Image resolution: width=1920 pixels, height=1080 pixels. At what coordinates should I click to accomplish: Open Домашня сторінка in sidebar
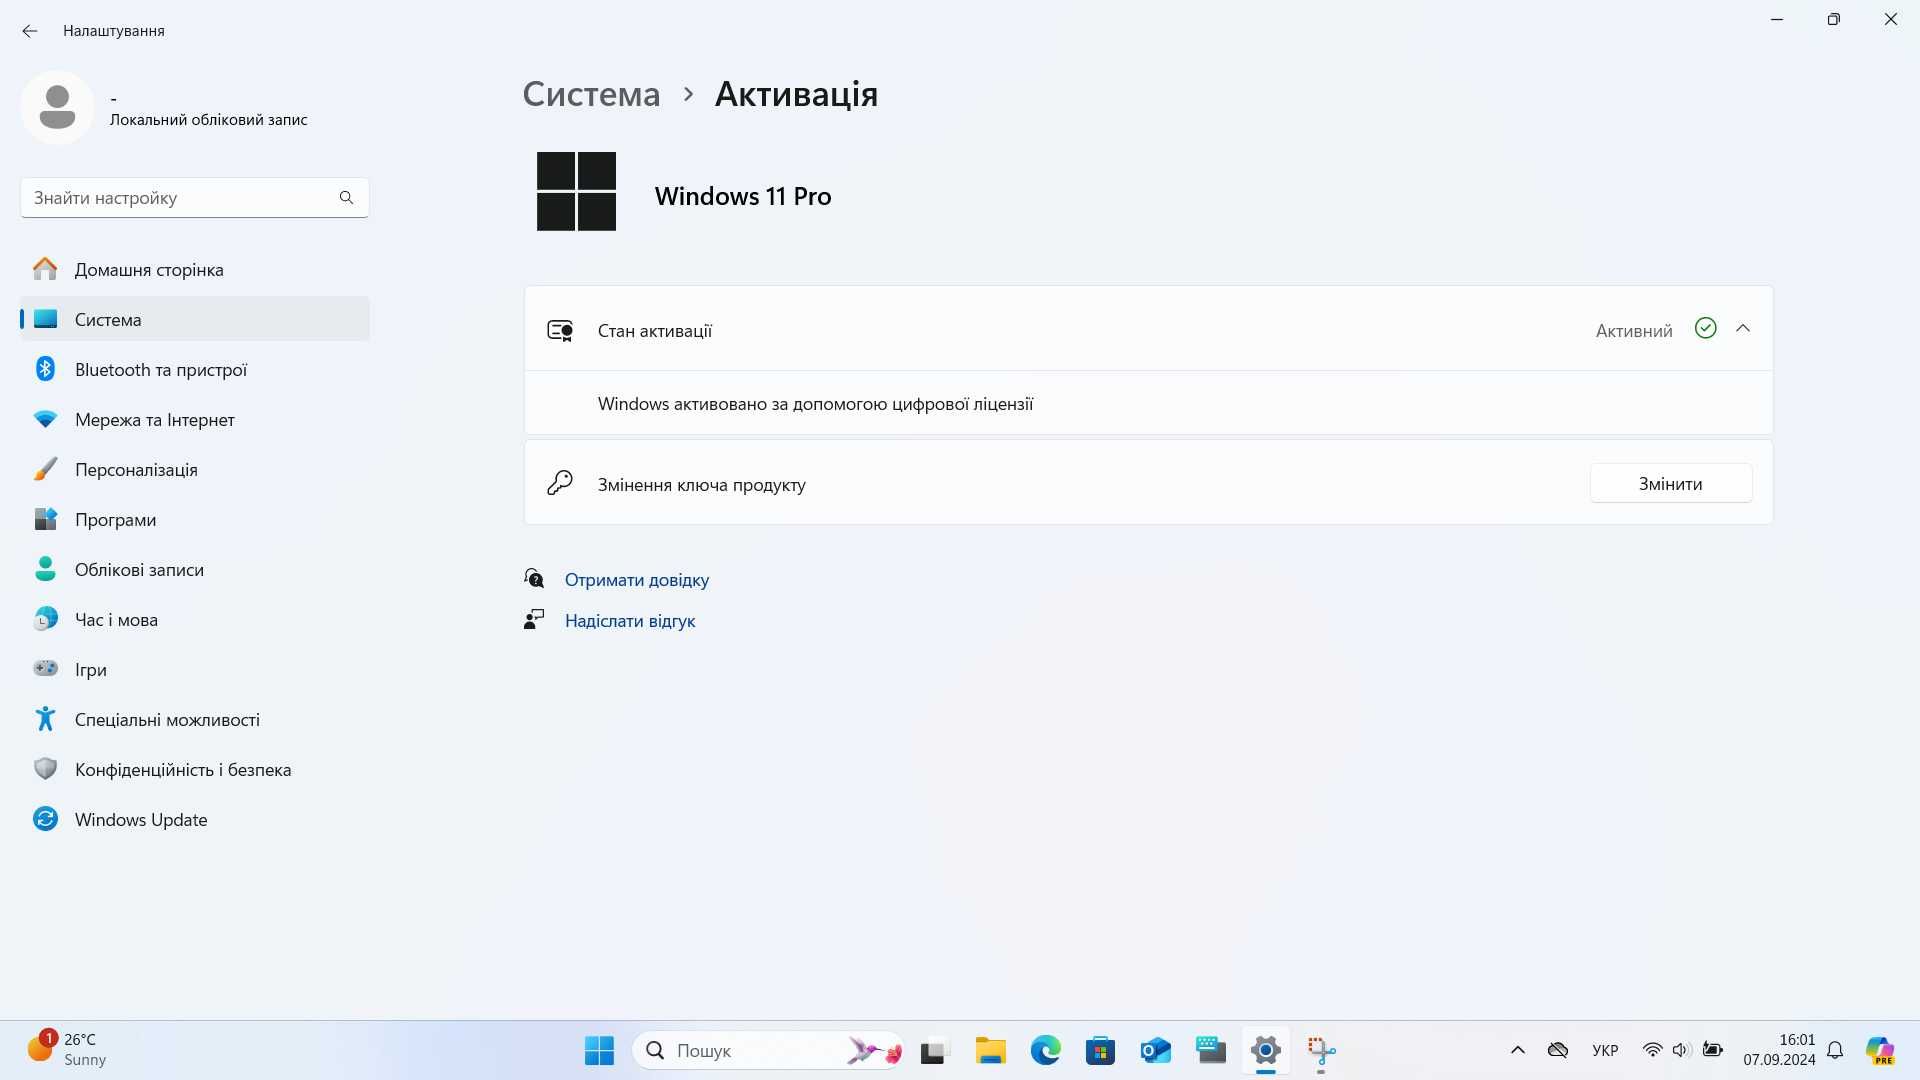click(195, 269)
